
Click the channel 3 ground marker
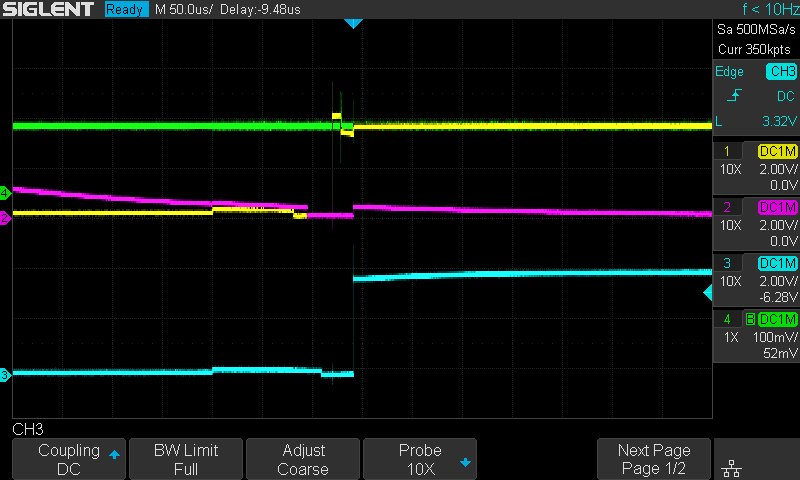coord(5,375)
